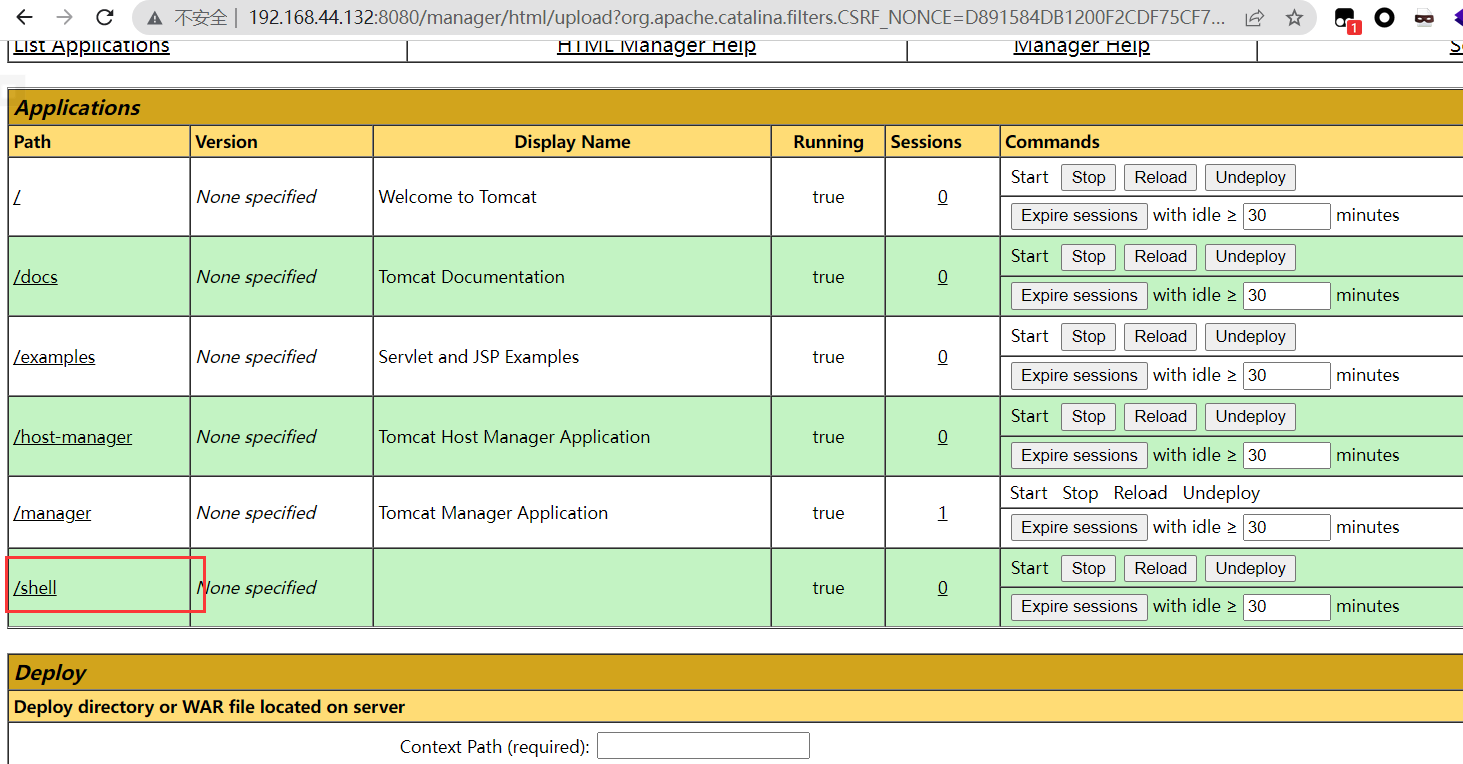Screen dimensions: 1463x764
Task: Reload the /shell application
Action: click(x=1160, y=568)
